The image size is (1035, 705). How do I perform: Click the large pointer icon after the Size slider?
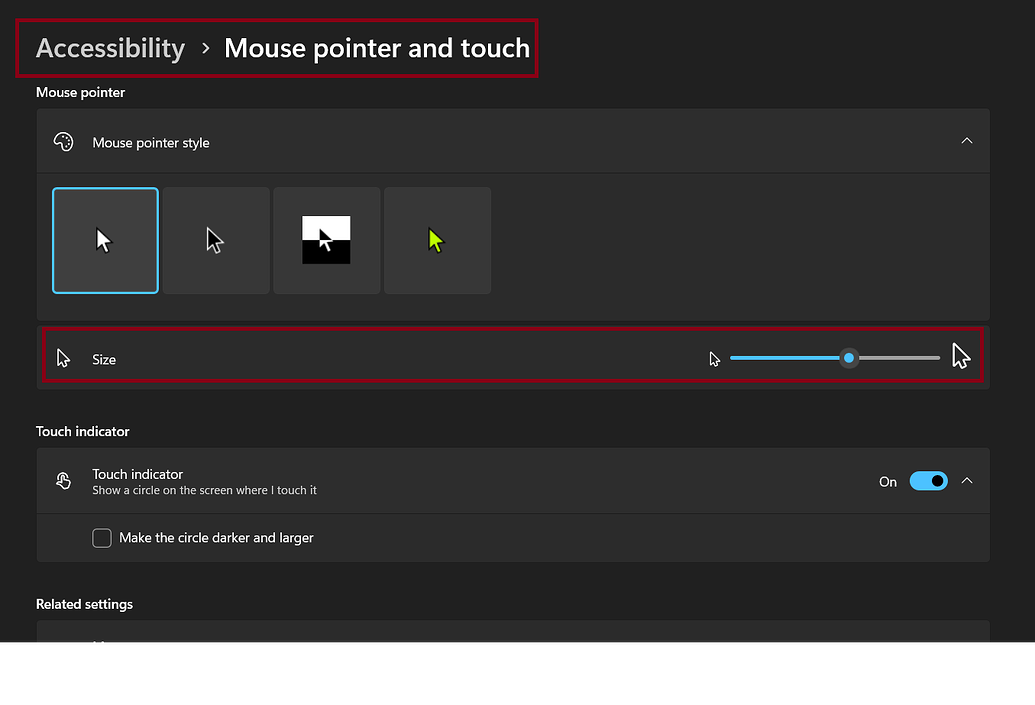pyautogui.click(x=960, y=355)
